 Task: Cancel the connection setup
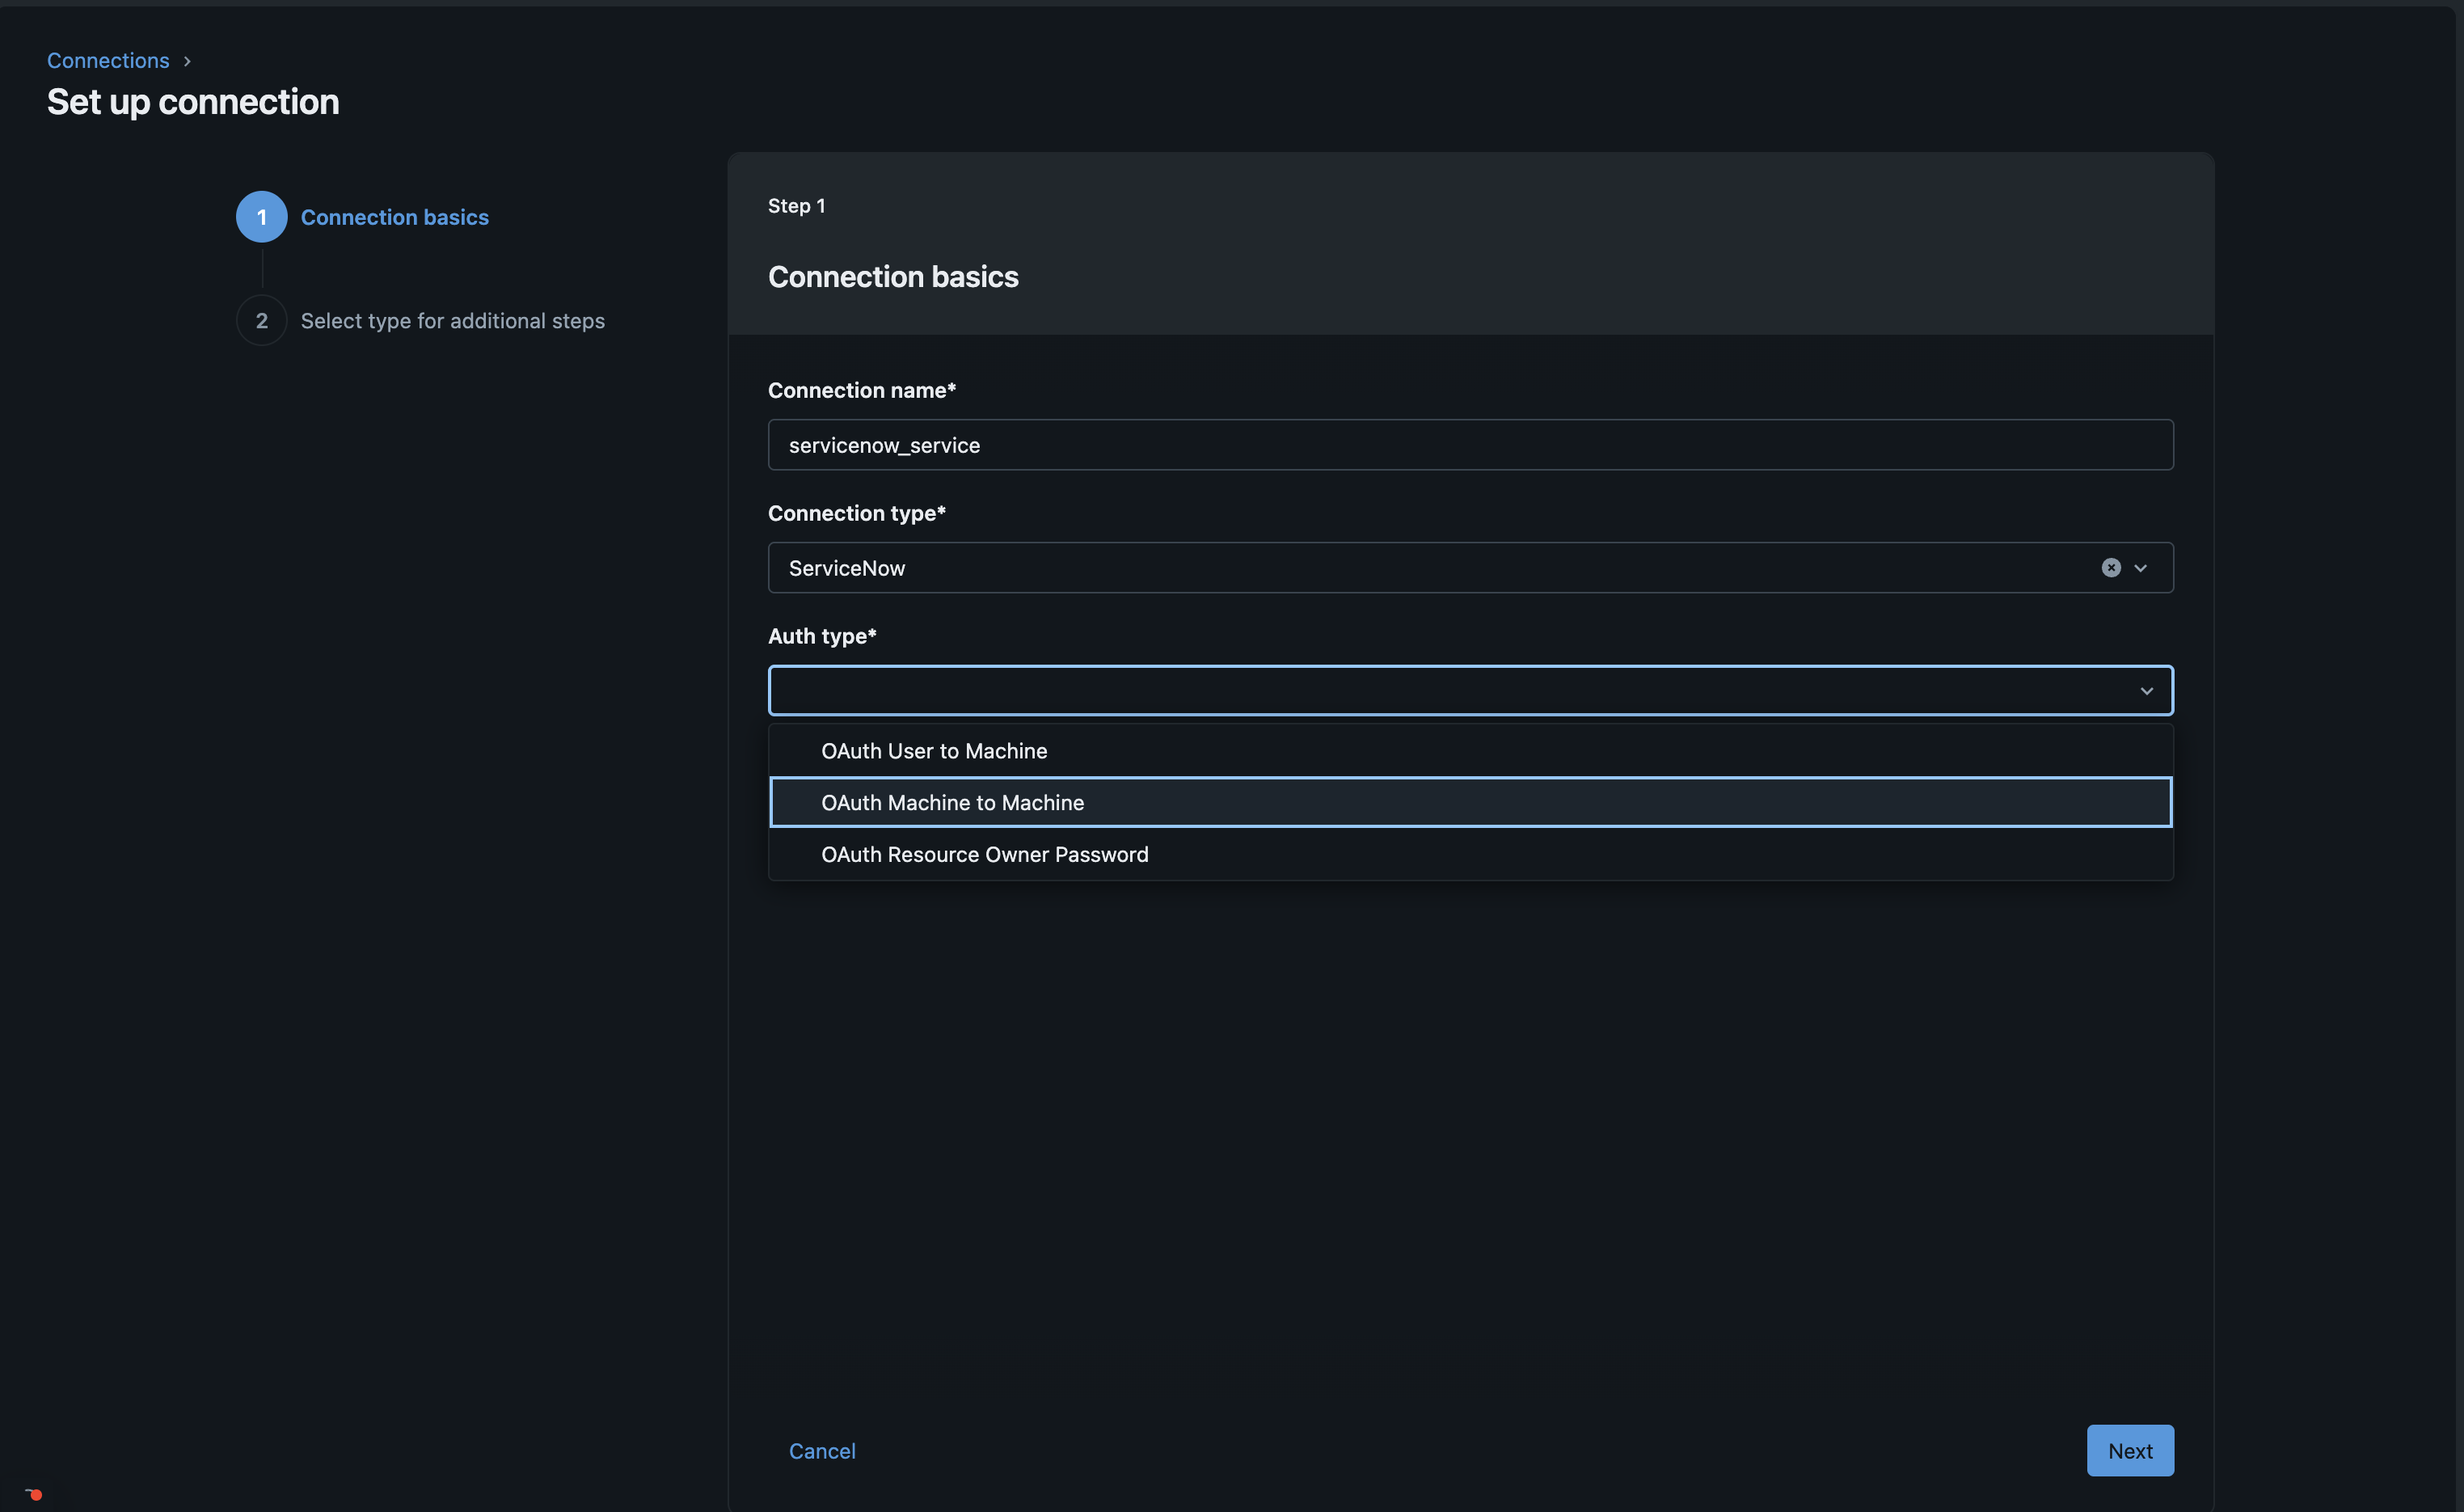click(x=822, y=1450)
